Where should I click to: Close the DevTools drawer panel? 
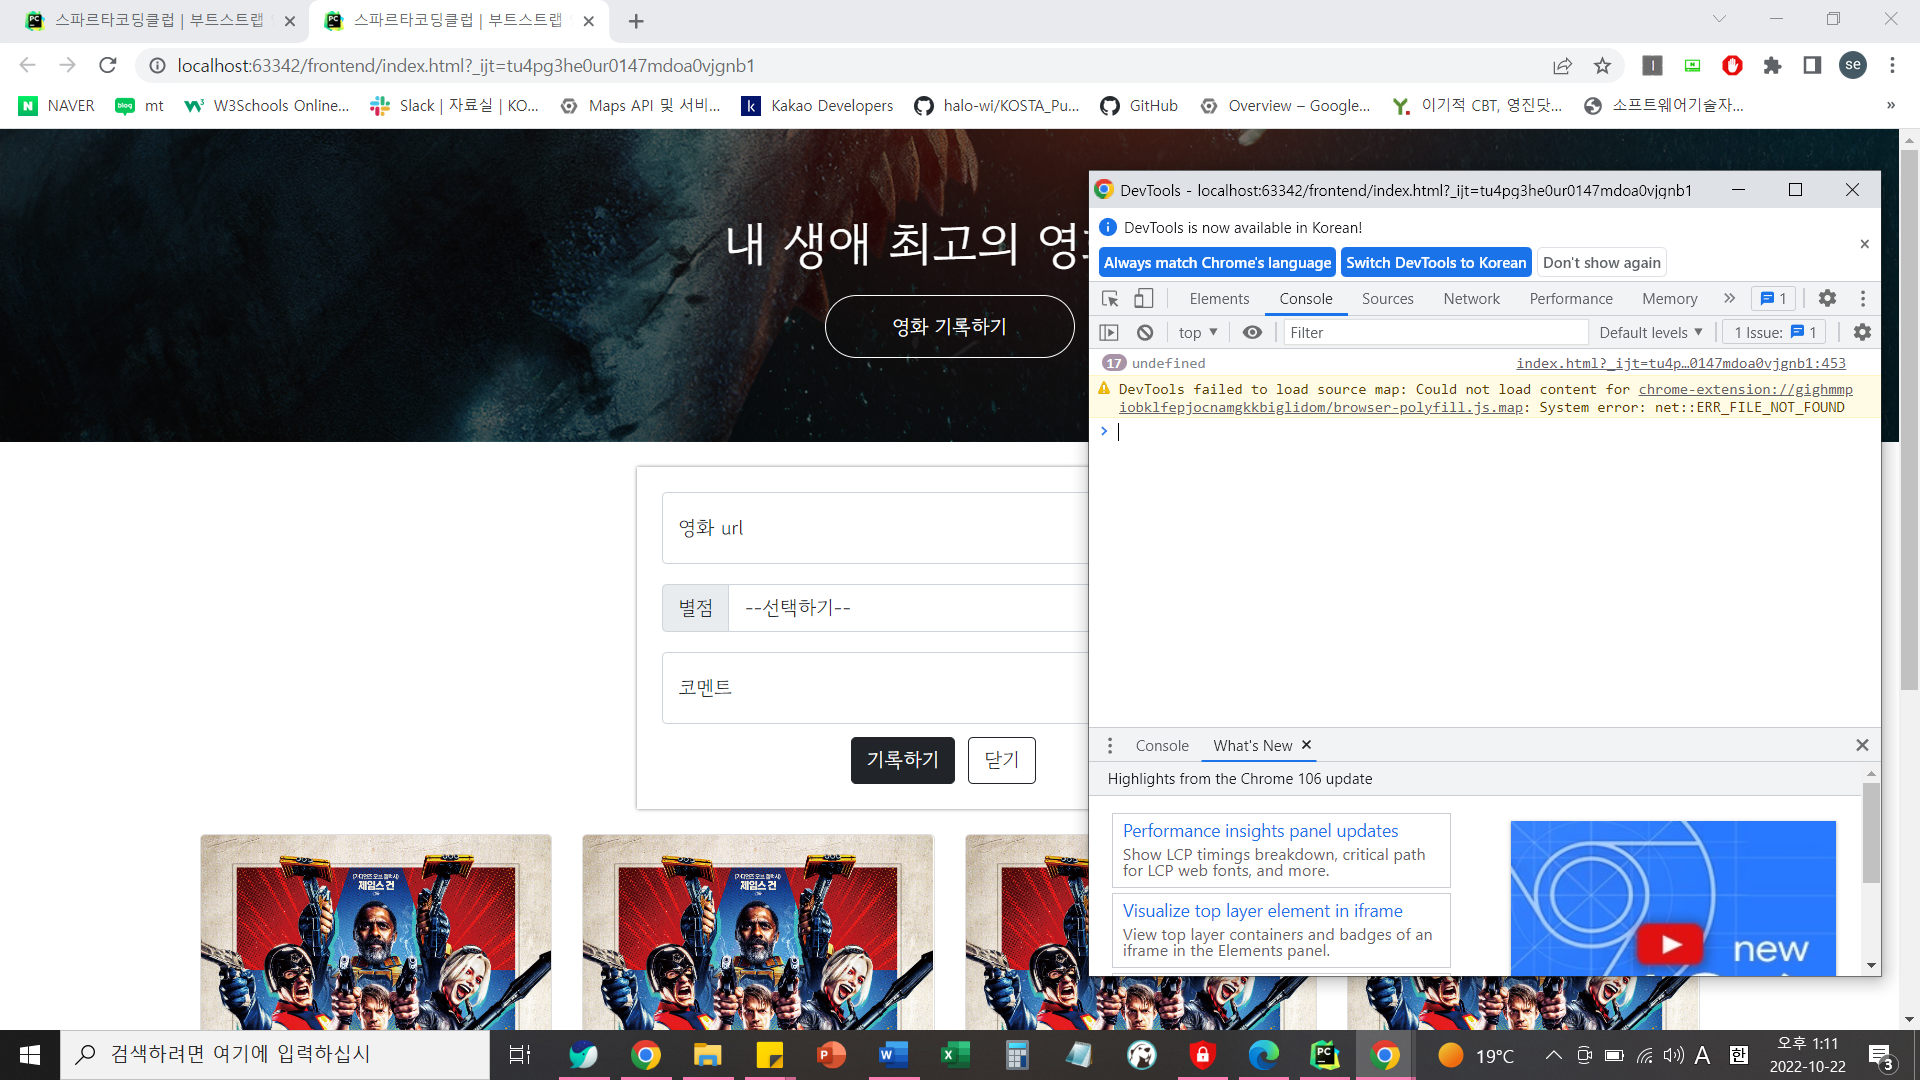pyautogui.click(x=1862, y=745)
